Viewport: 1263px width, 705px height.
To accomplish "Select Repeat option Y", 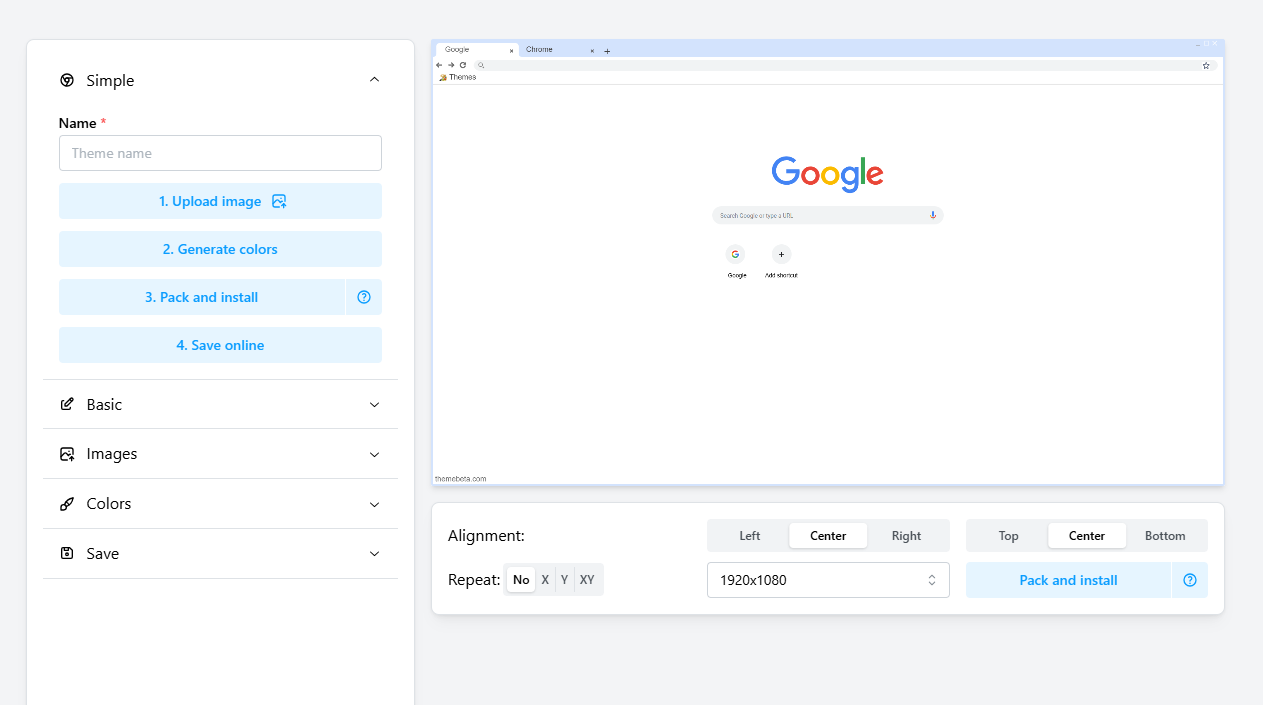I will pos(565,580).
